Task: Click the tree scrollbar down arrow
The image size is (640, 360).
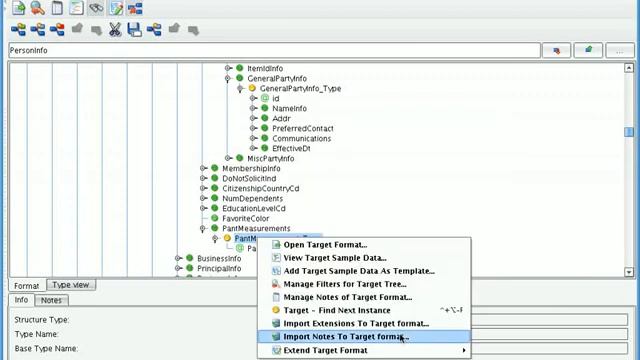Action: click(x=629, y=272)
